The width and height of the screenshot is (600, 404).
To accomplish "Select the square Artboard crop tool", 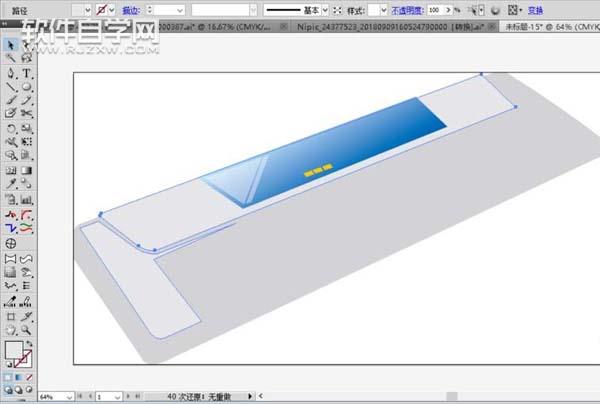I will point(10,317).
